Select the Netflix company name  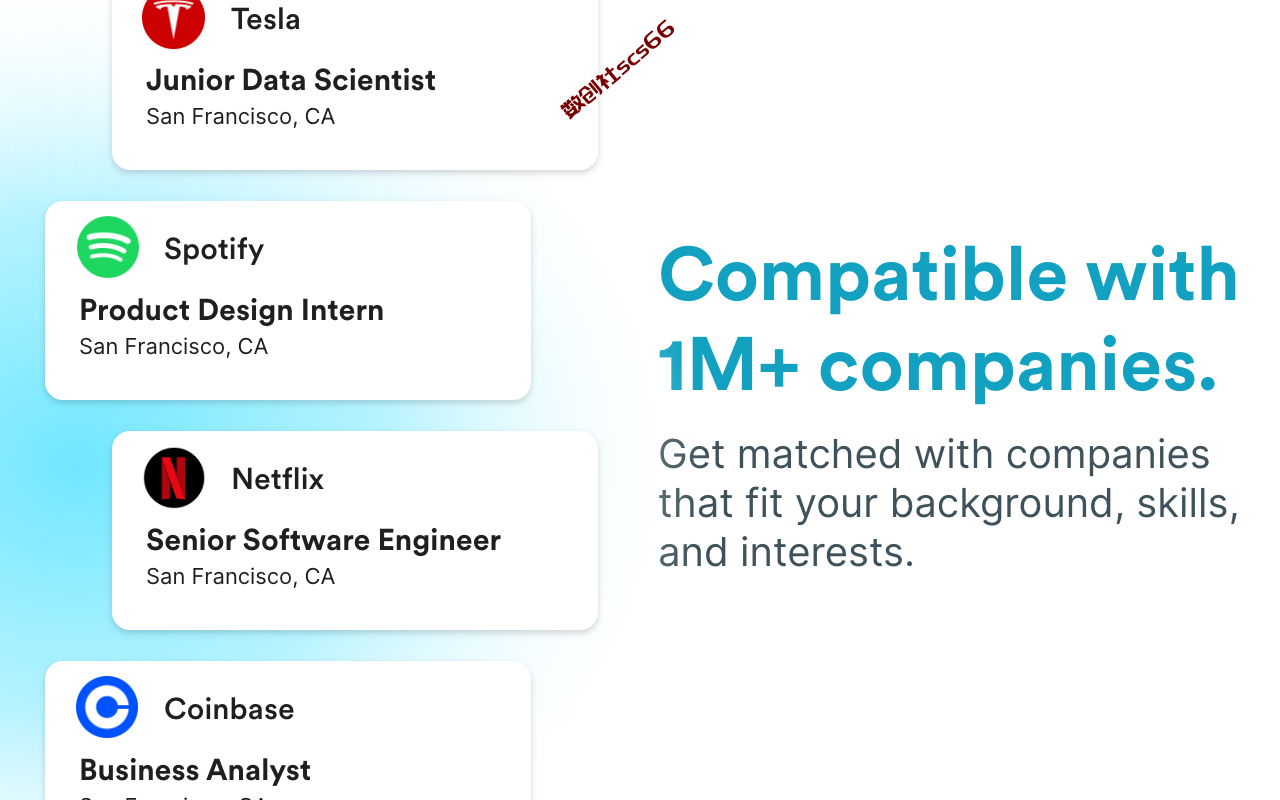pos(278,479)
